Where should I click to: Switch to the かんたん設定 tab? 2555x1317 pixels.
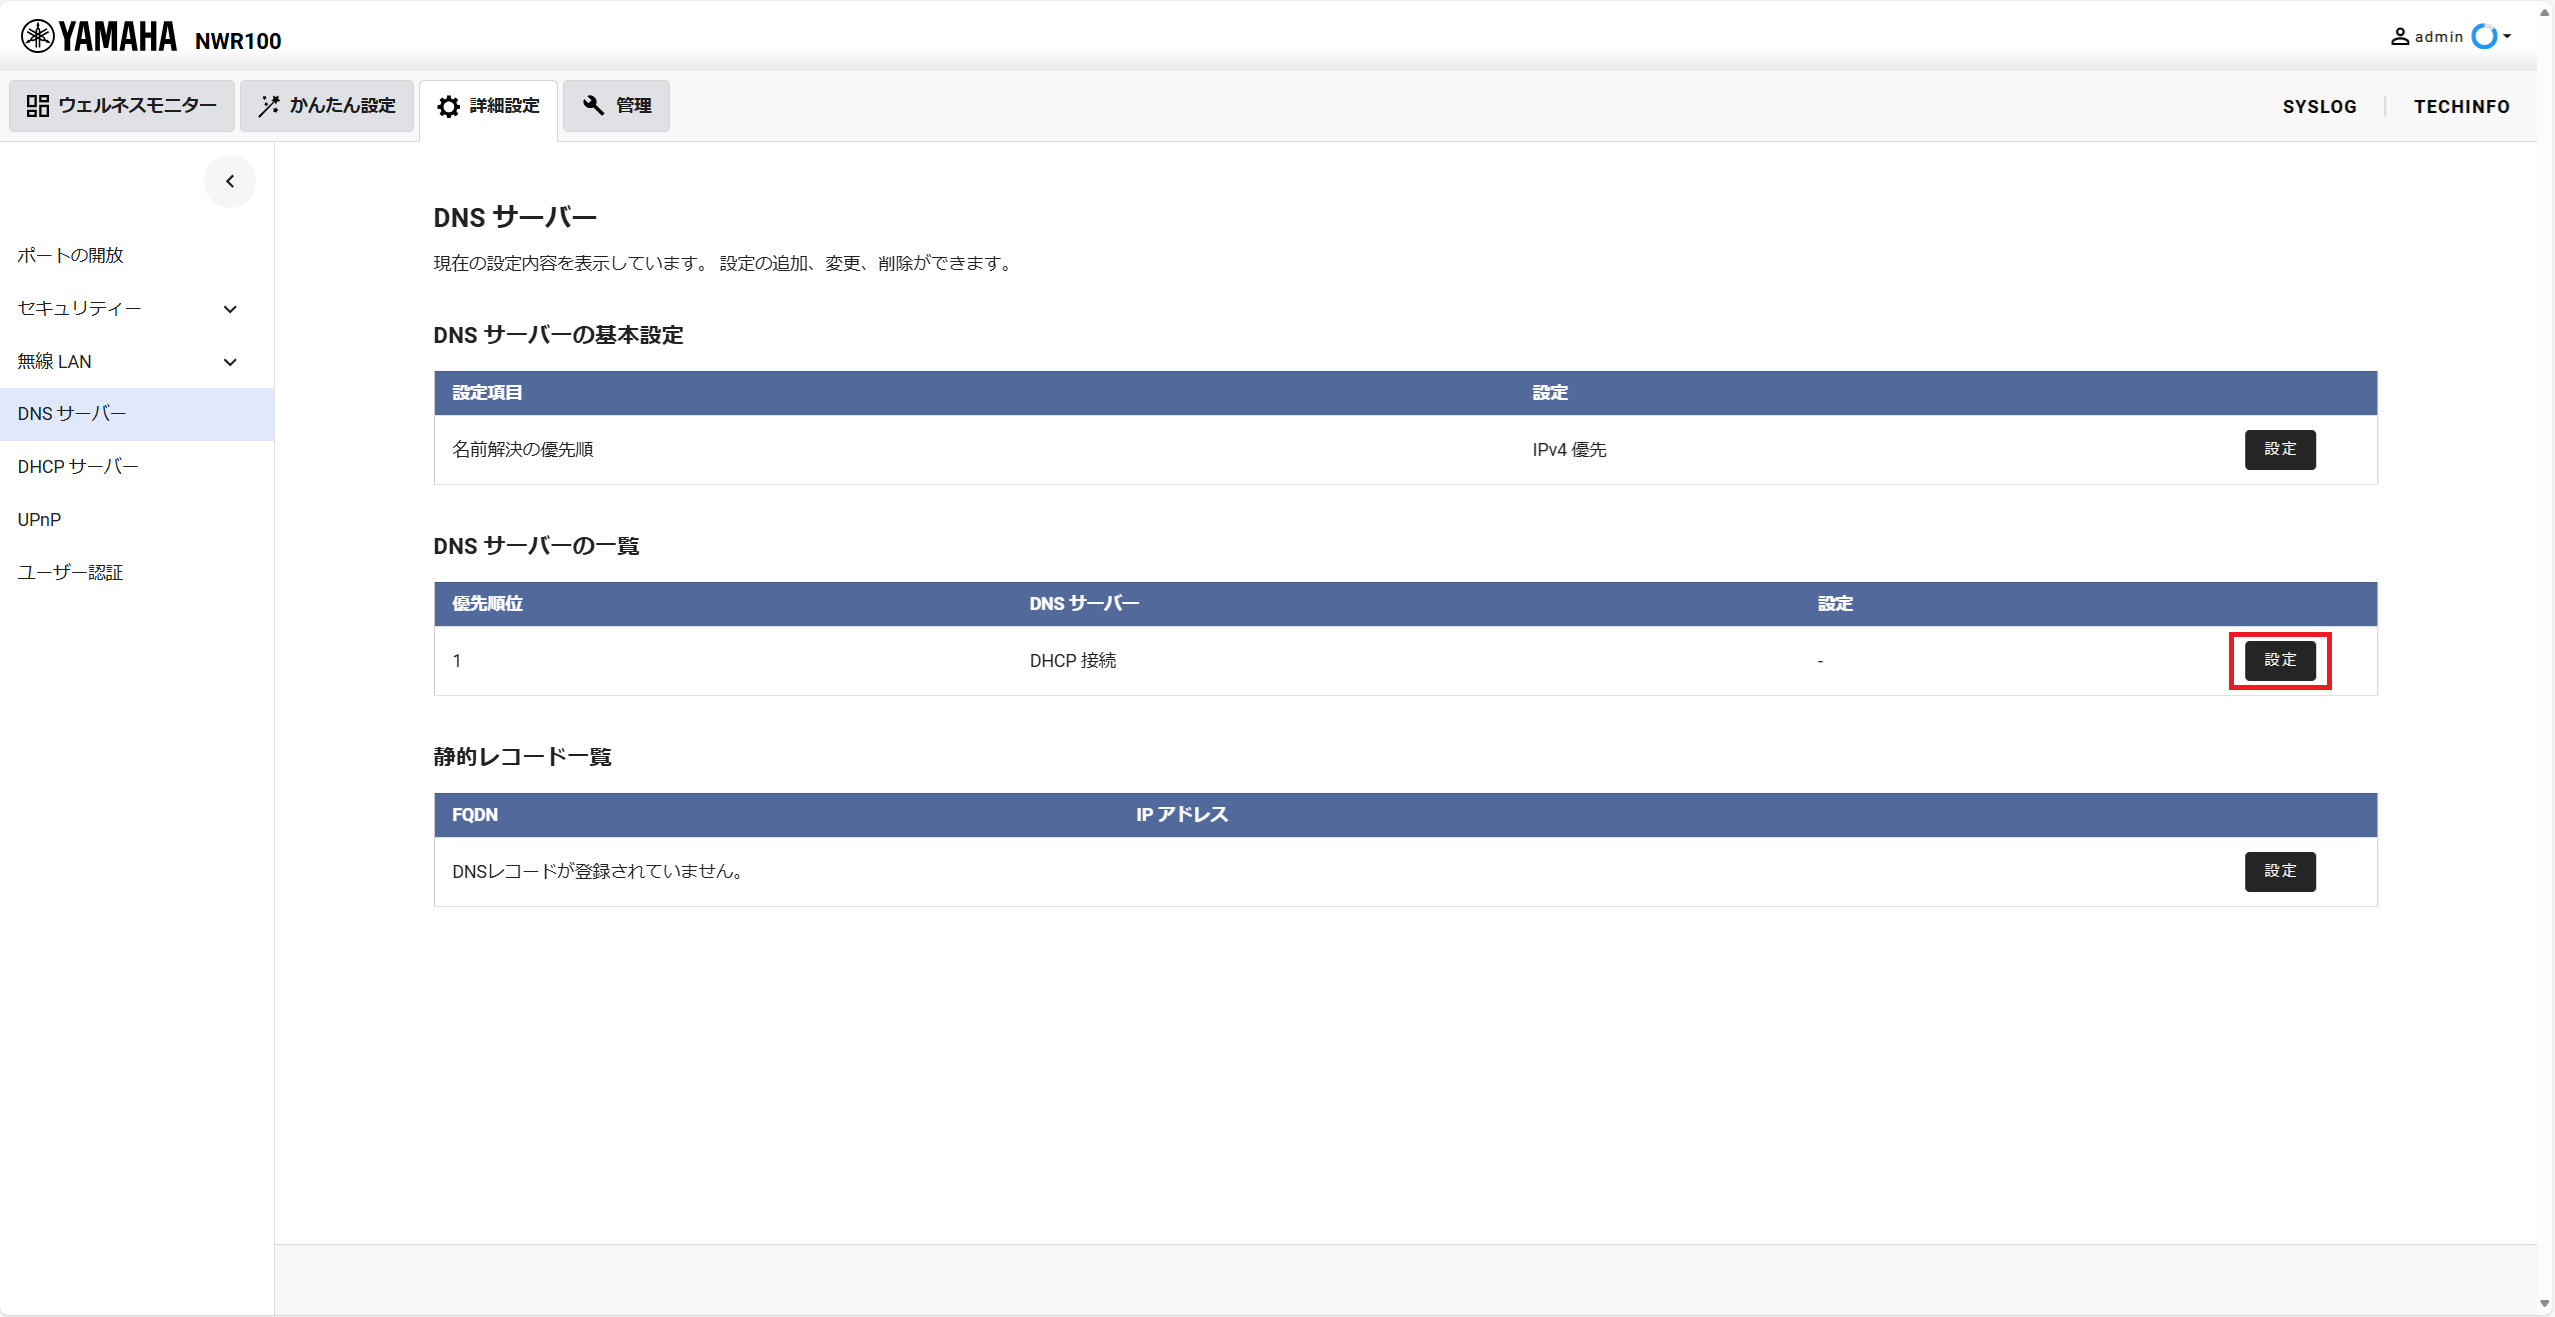327,106
